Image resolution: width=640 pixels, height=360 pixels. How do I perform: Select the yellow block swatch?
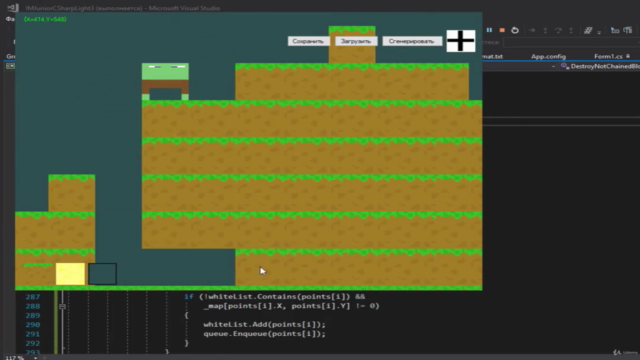[70, 274]
